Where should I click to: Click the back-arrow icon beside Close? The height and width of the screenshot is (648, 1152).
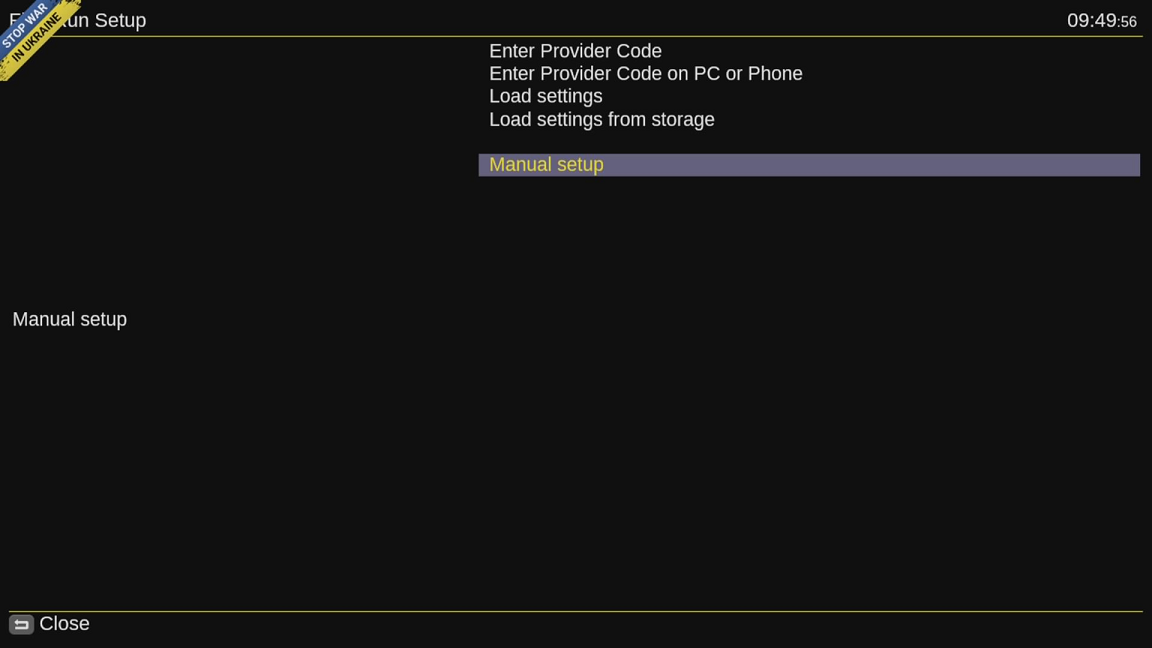pyautogui.click(x=21, y=624)
